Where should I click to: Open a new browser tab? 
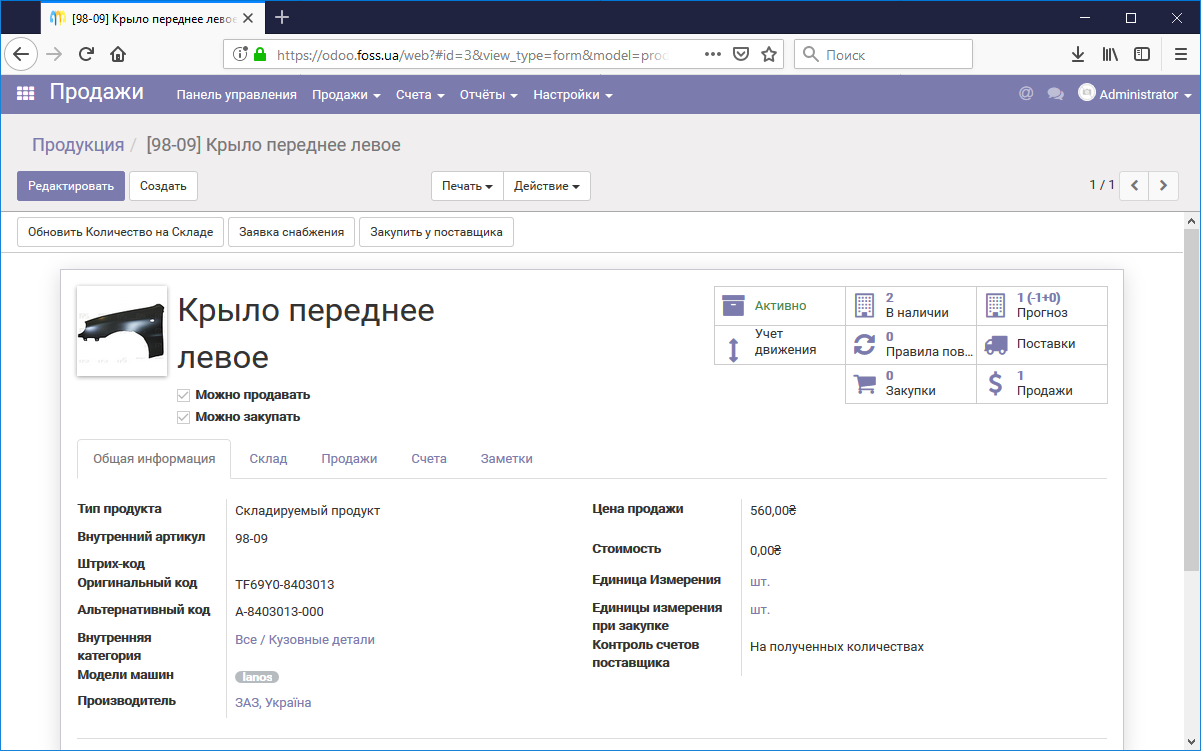(282, 17)
